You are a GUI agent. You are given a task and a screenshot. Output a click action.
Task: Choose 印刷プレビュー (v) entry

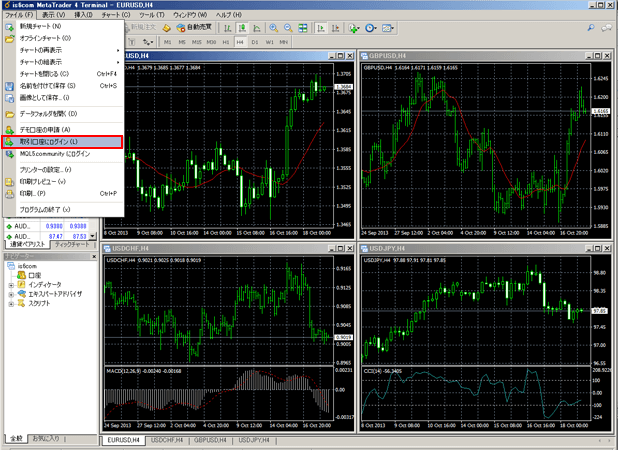click(x=63, y=182)
